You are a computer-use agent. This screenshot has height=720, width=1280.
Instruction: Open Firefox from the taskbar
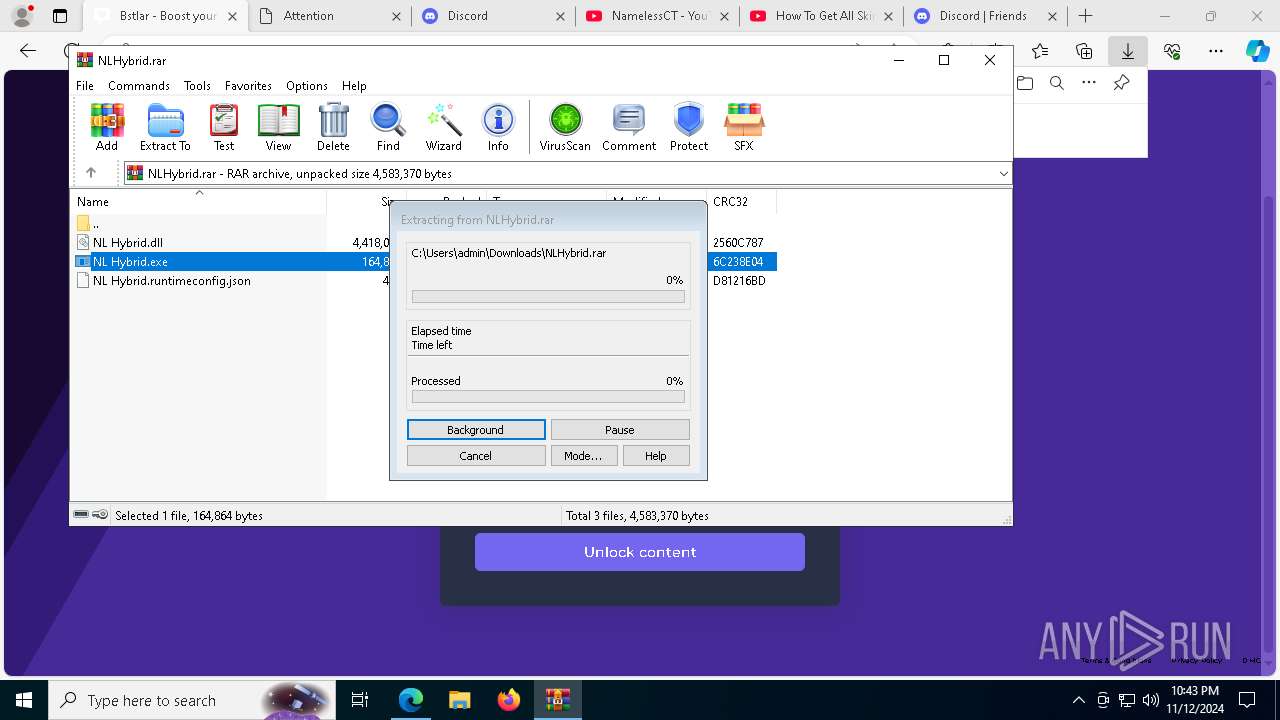click(508, 700)
